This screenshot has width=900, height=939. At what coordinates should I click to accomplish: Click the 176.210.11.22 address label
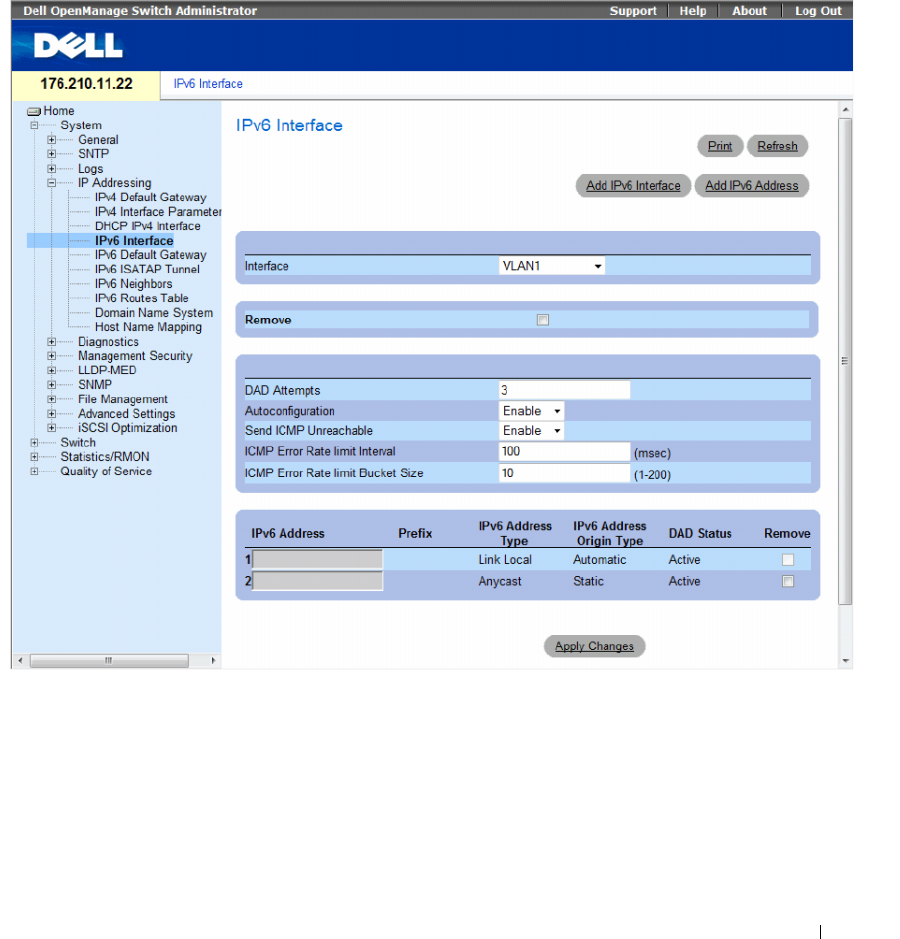tap(86, 84)
